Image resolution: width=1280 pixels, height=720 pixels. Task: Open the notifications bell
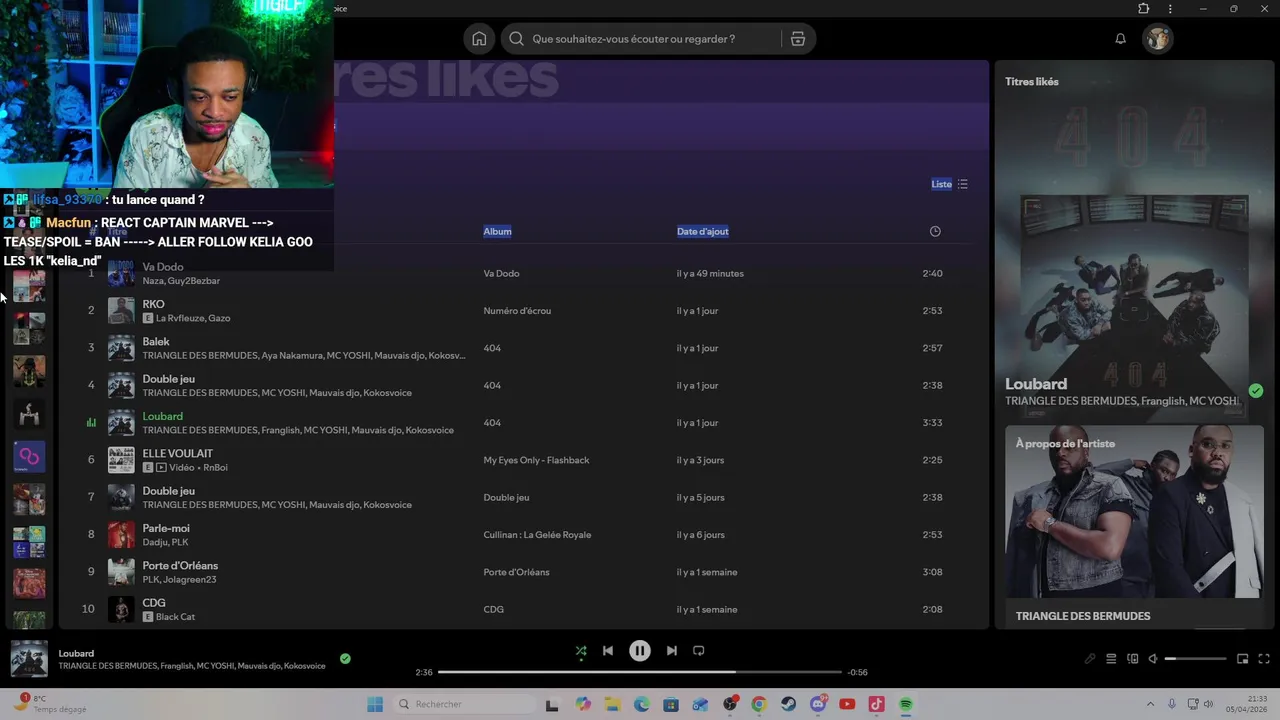coord(1120,39)
